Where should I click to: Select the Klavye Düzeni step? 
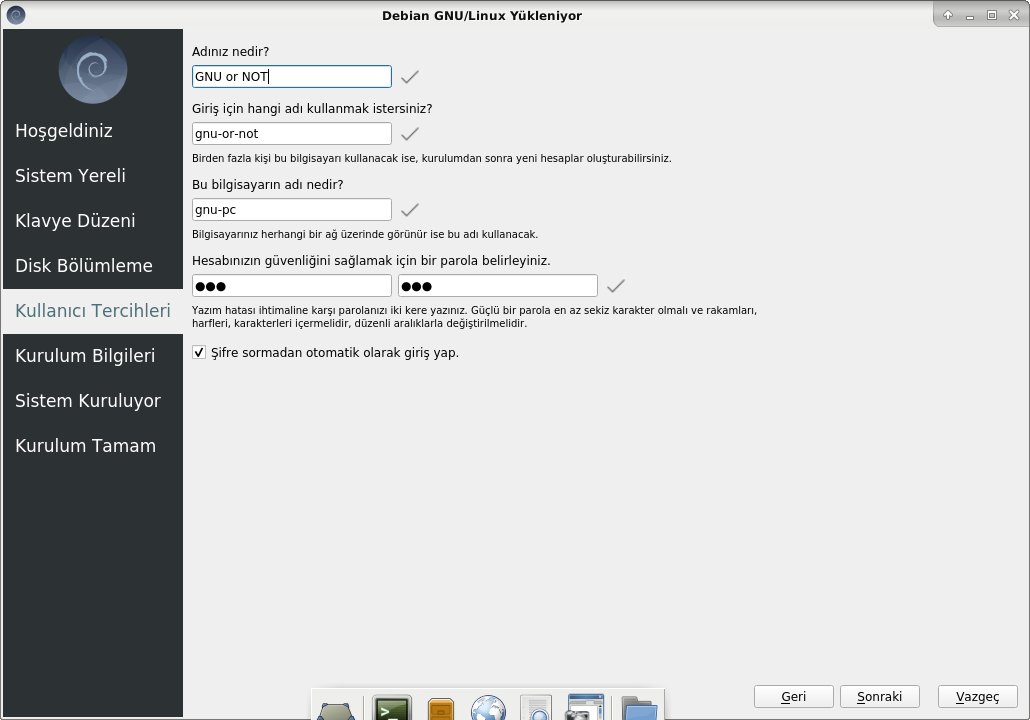75,221
